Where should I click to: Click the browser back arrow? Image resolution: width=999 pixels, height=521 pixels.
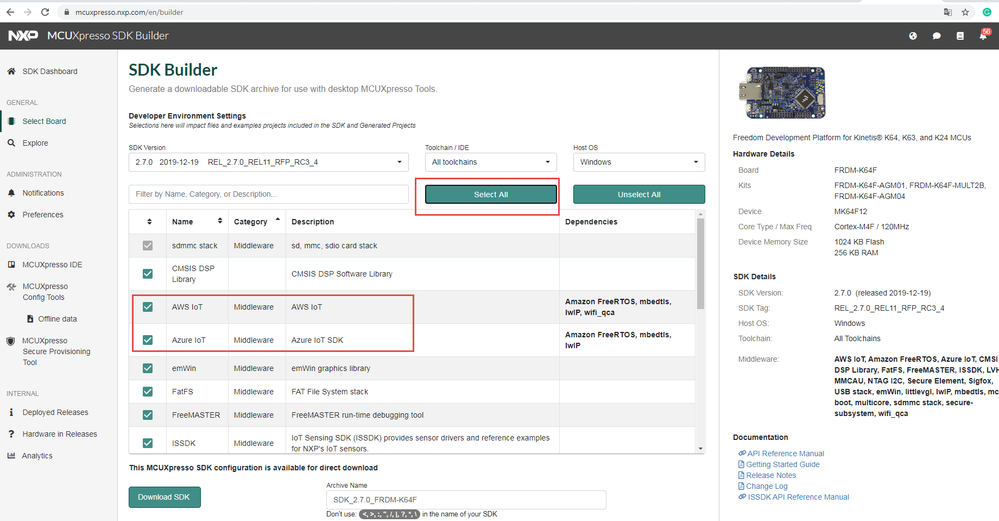click(x=10, y=12)
